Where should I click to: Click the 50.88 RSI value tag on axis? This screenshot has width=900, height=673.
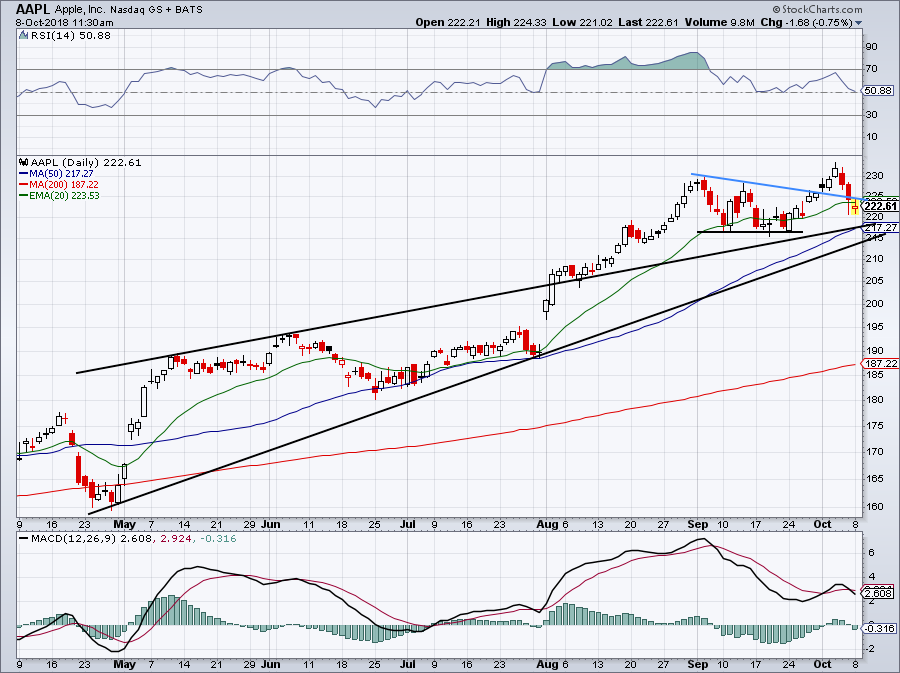pos(878,91)
